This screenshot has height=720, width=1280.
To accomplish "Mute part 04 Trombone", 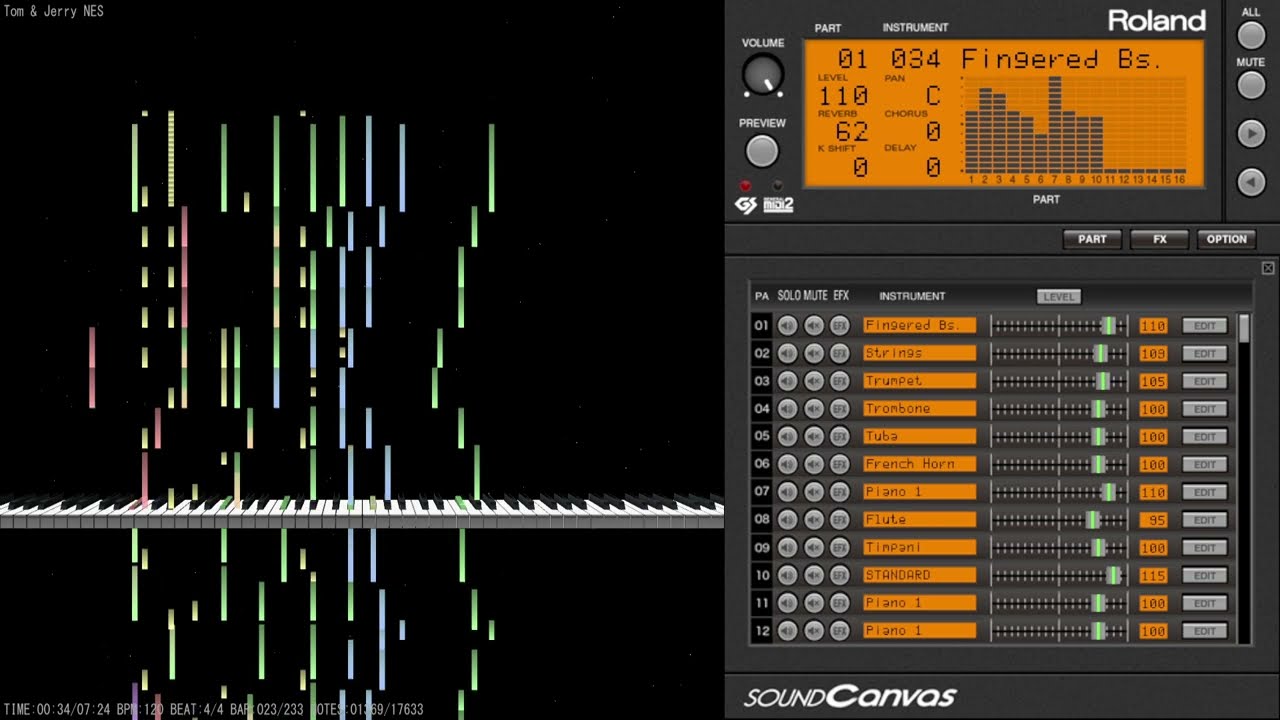I will [814, 408].
